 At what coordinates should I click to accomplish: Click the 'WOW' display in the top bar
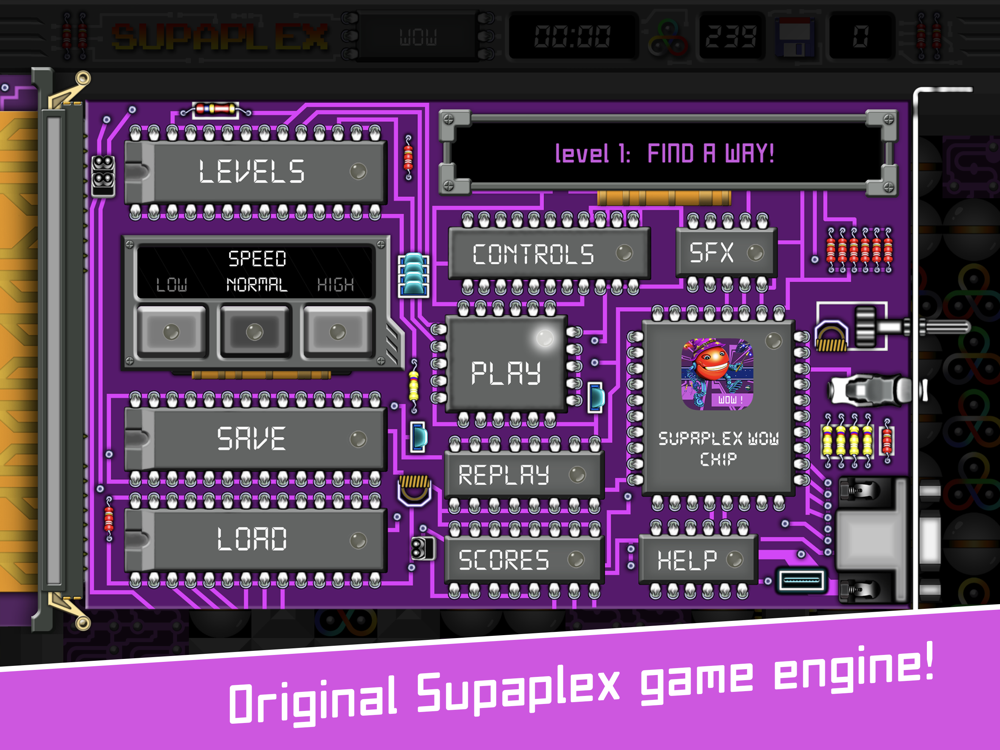point(418,38)
